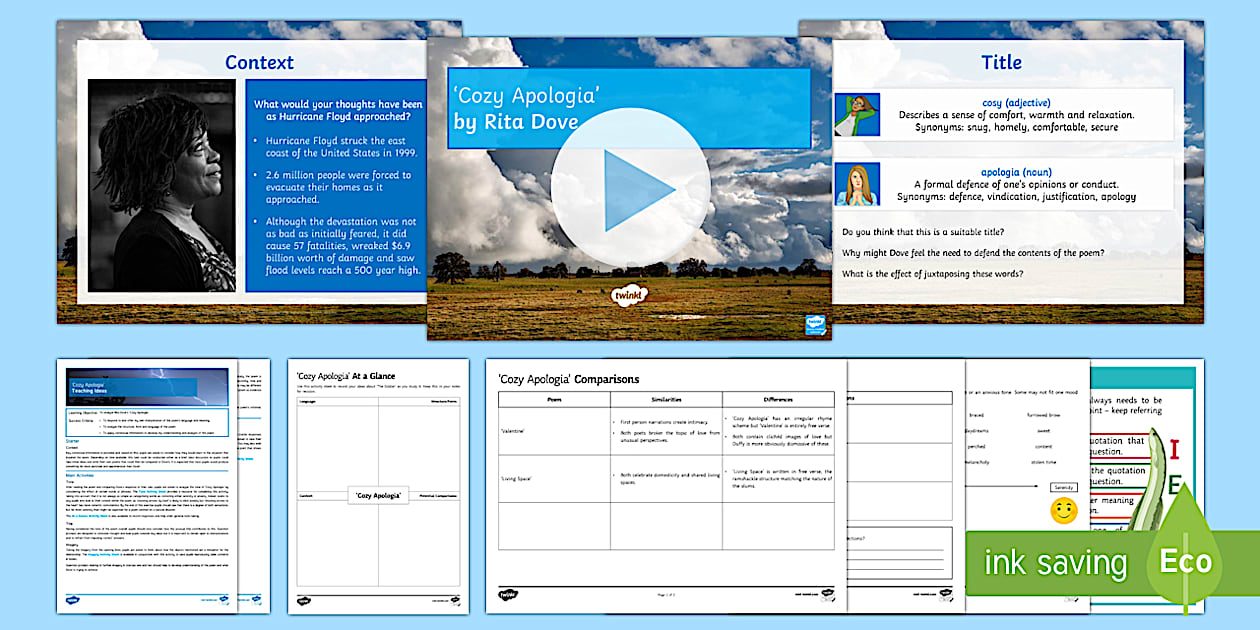
Task: Click the central 'Cozy Apologia' box on worksheet
Action: point(379,495)
